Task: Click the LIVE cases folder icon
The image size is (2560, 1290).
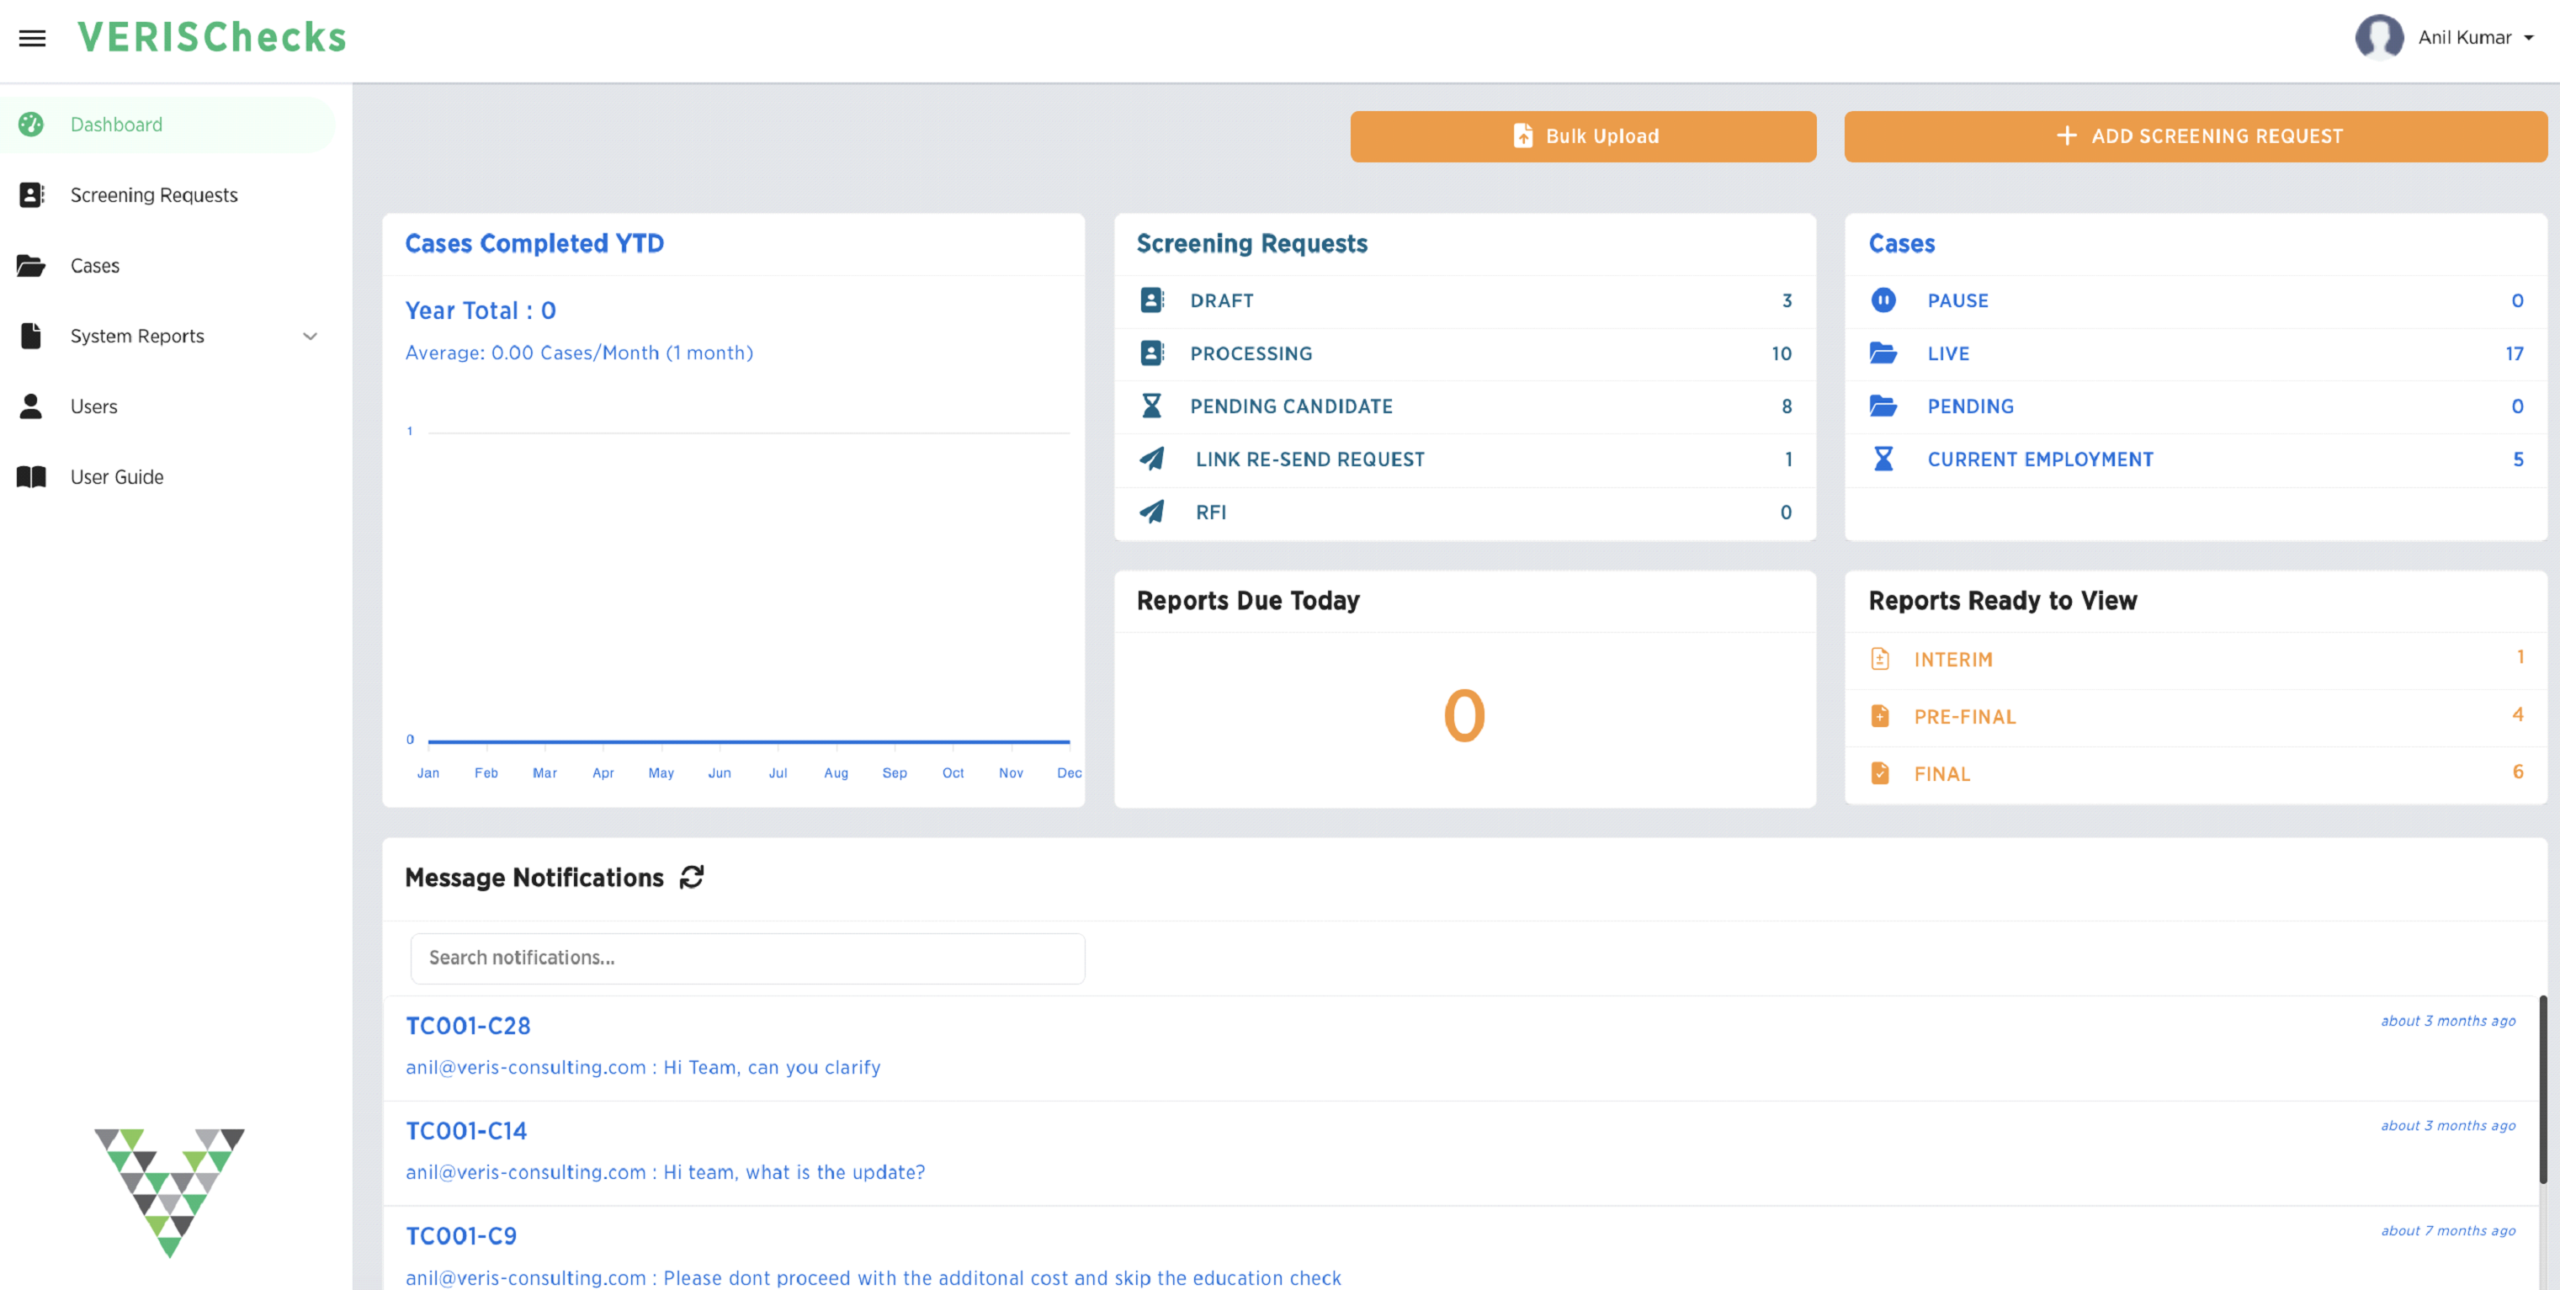Action: [1883, 353]
